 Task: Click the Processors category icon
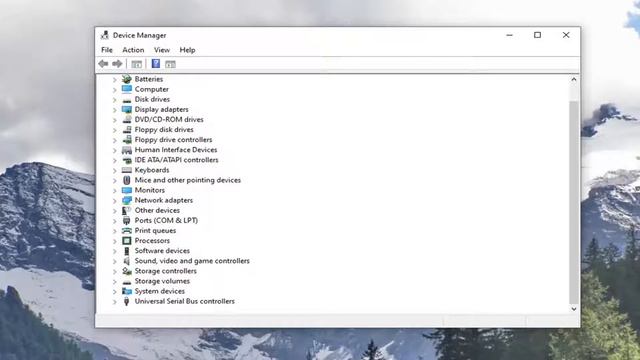(x=127, y=240)
